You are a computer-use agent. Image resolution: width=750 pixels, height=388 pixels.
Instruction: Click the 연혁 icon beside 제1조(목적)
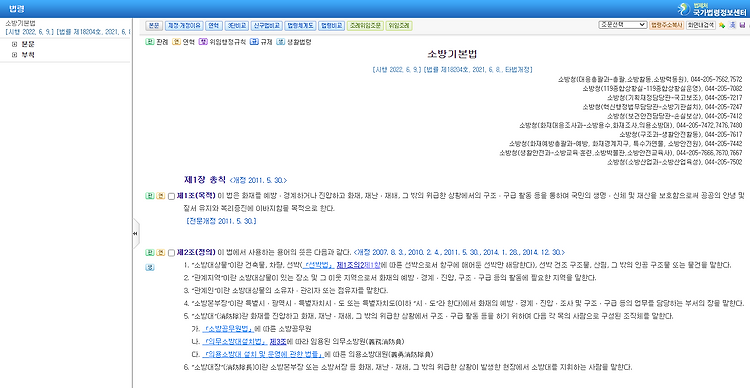click(161, 196)
